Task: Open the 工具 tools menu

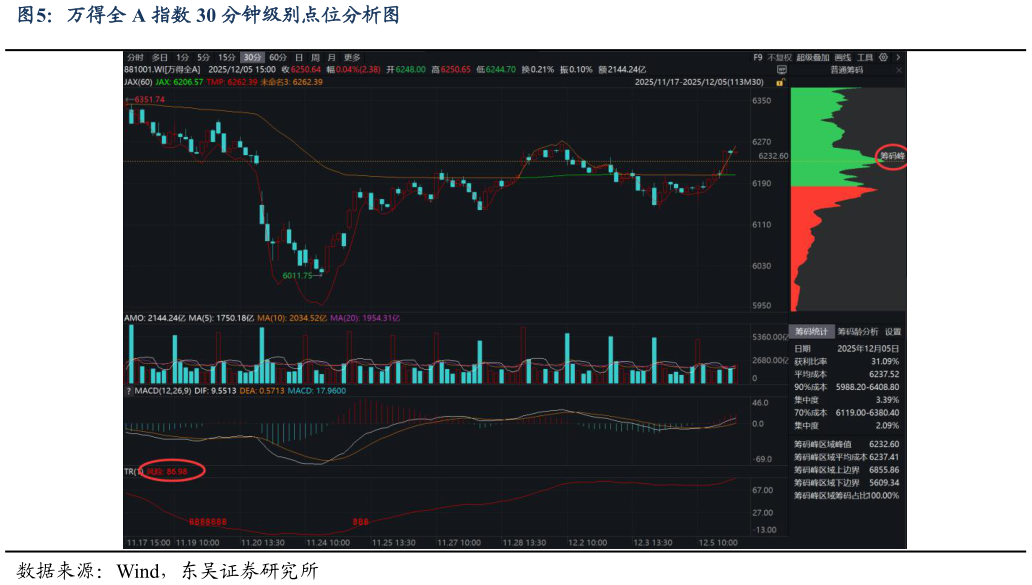Action: pyautogui.click(x=865, y=57)
